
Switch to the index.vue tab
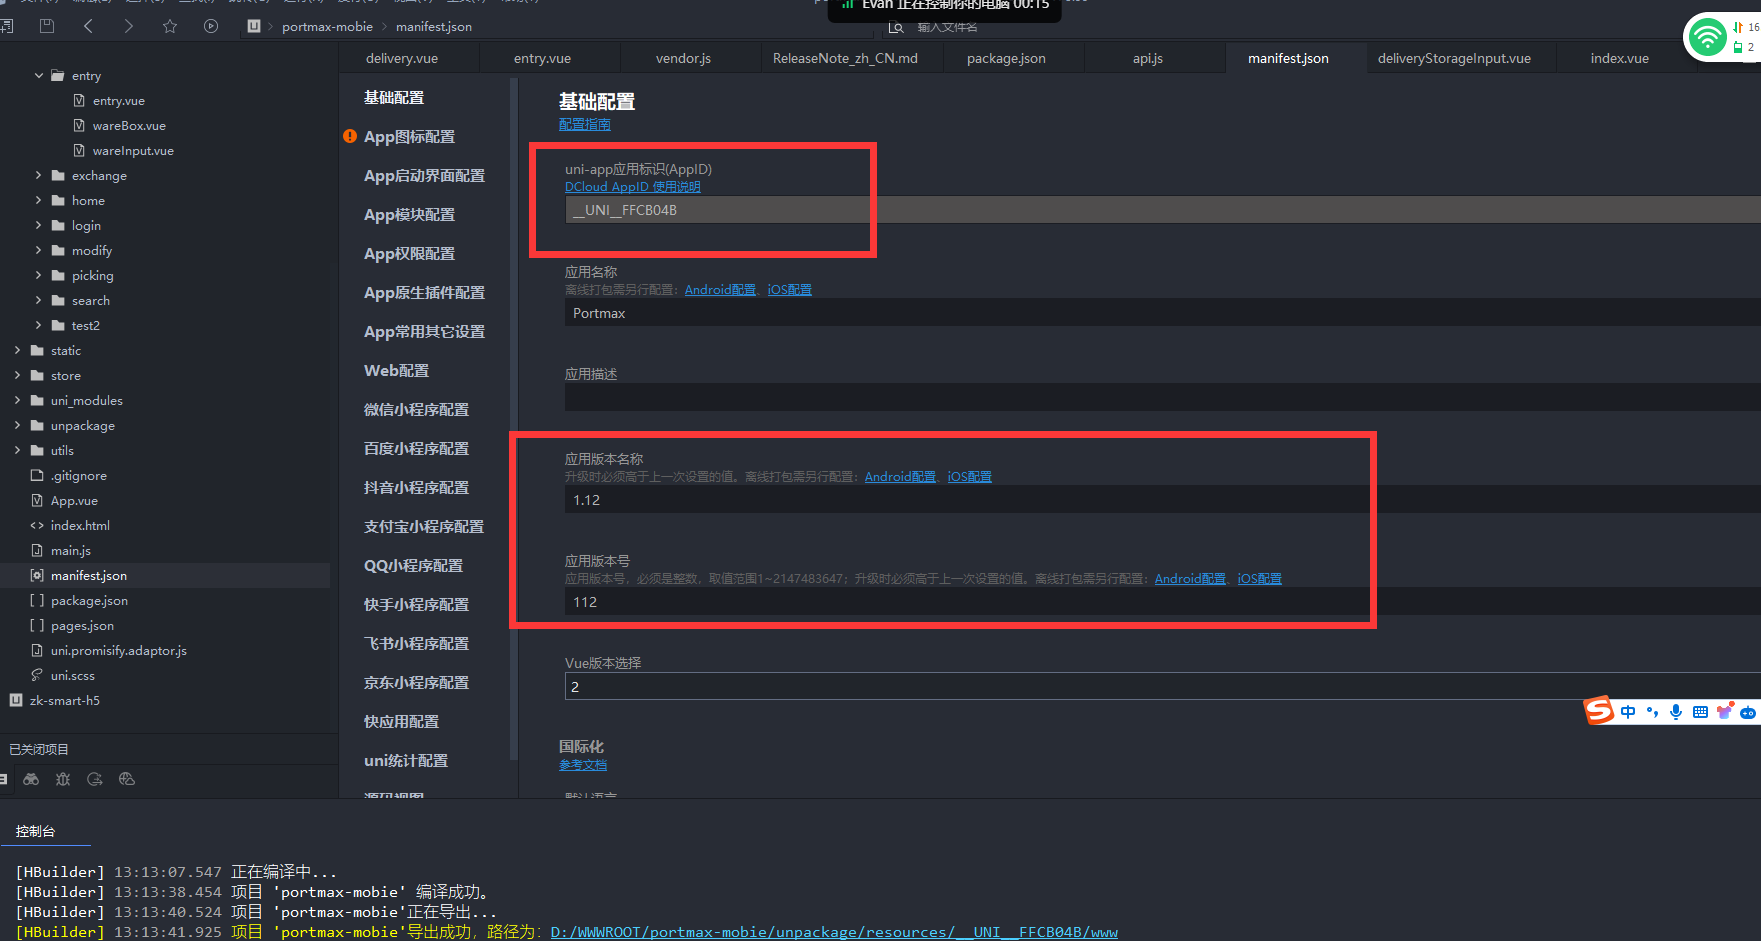tap(1619, 58)
